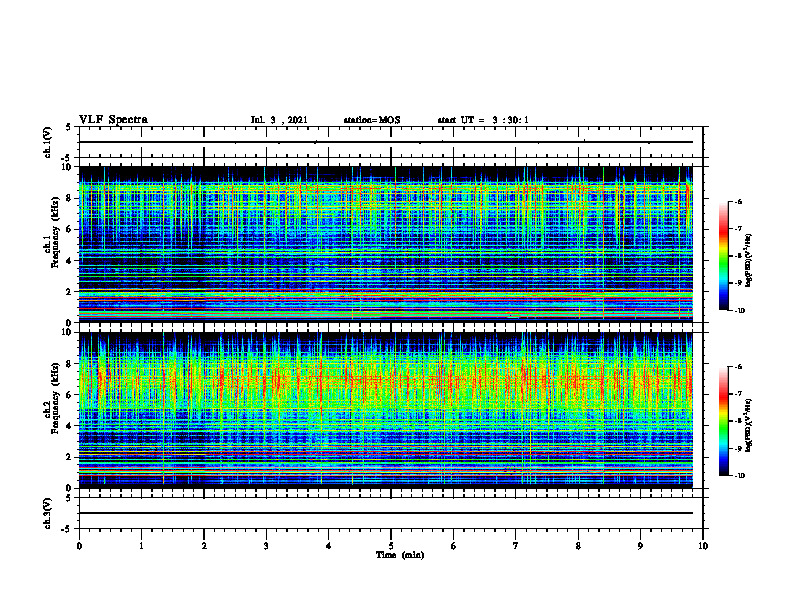792x612 pixels.
Task: Click the "8" minute tick on time axis
Action: 578,546
